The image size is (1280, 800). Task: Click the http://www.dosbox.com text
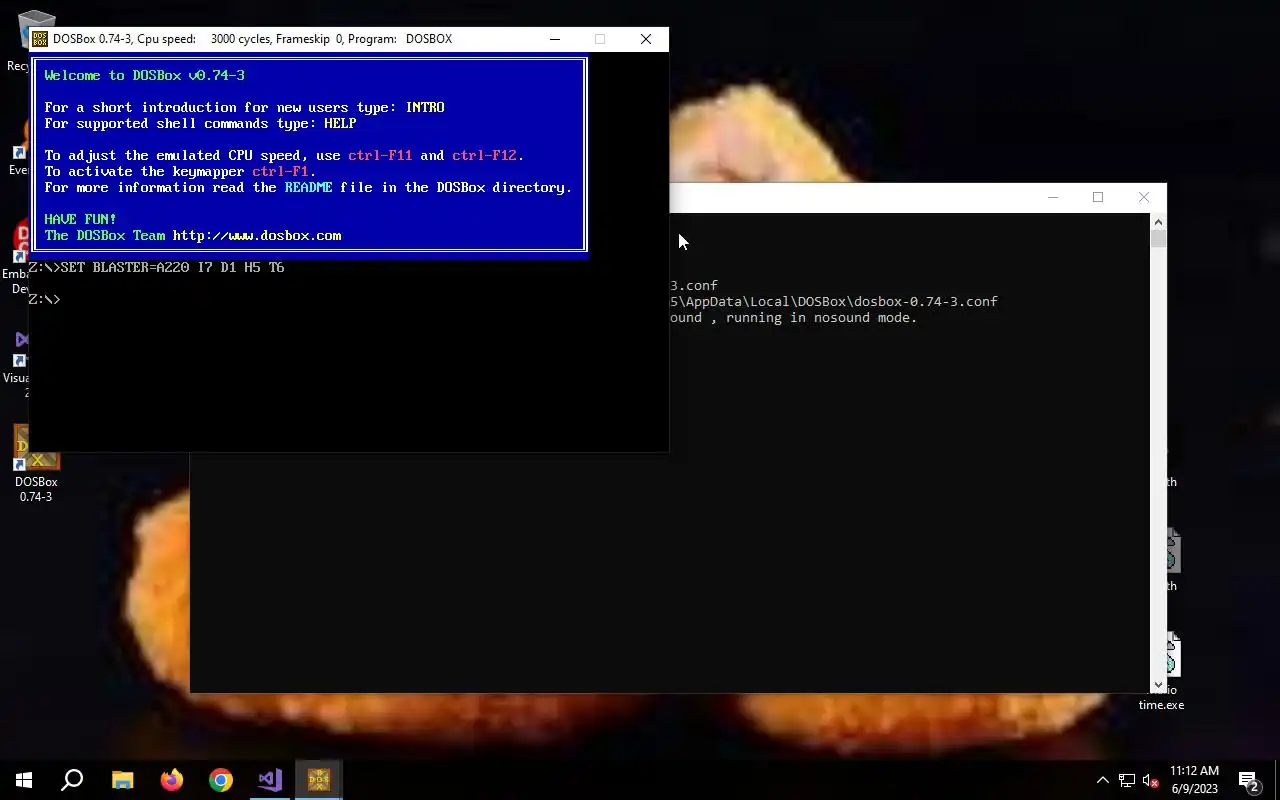pyautogui.click(x=257, y=236)
